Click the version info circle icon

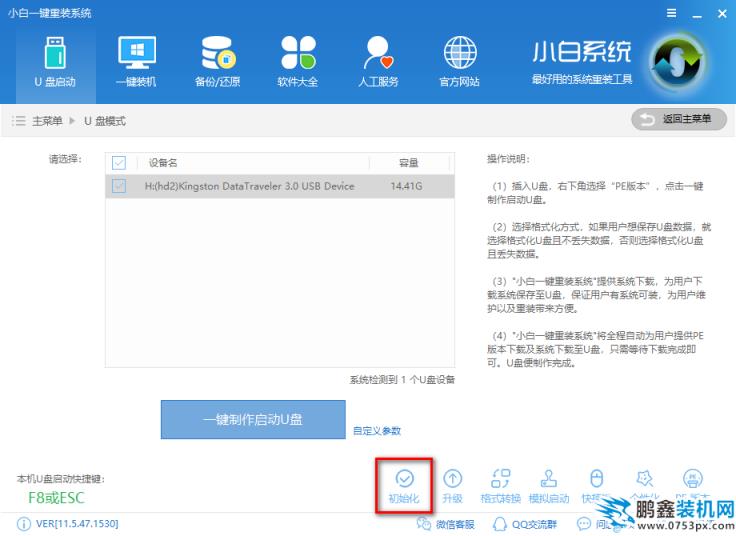point(23,524)
